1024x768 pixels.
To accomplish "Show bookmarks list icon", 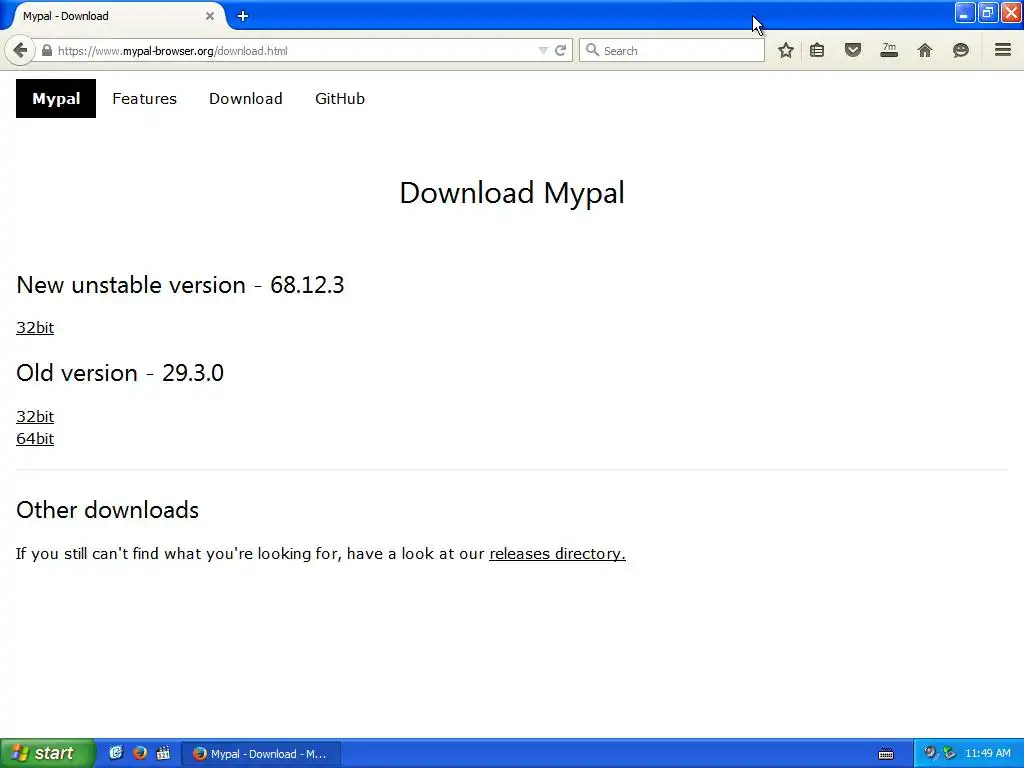I will coord(817,50).
